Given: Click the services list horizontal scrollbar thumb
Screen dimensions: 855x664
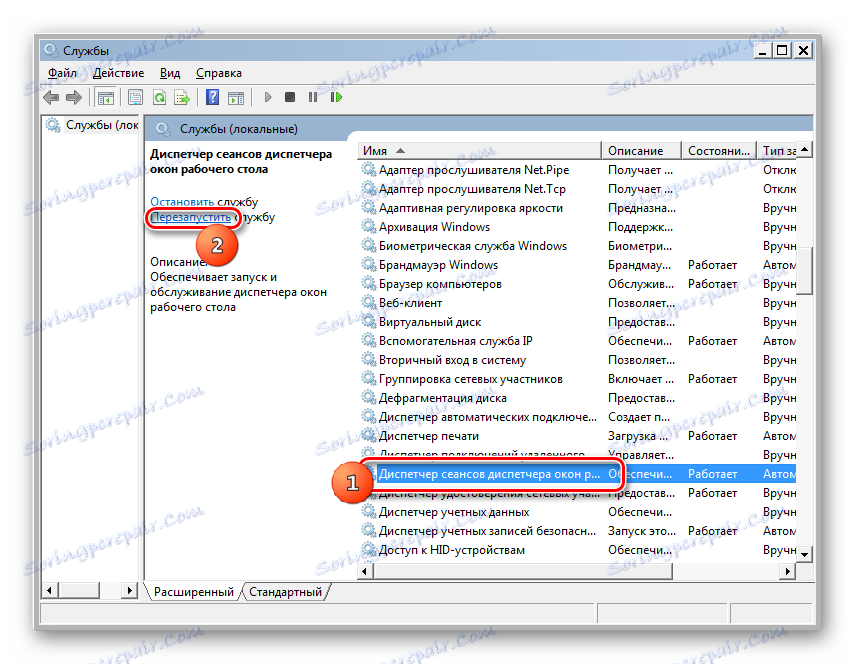Looking at the screenshot, I should pyautogui.click(x=523, y=571).
